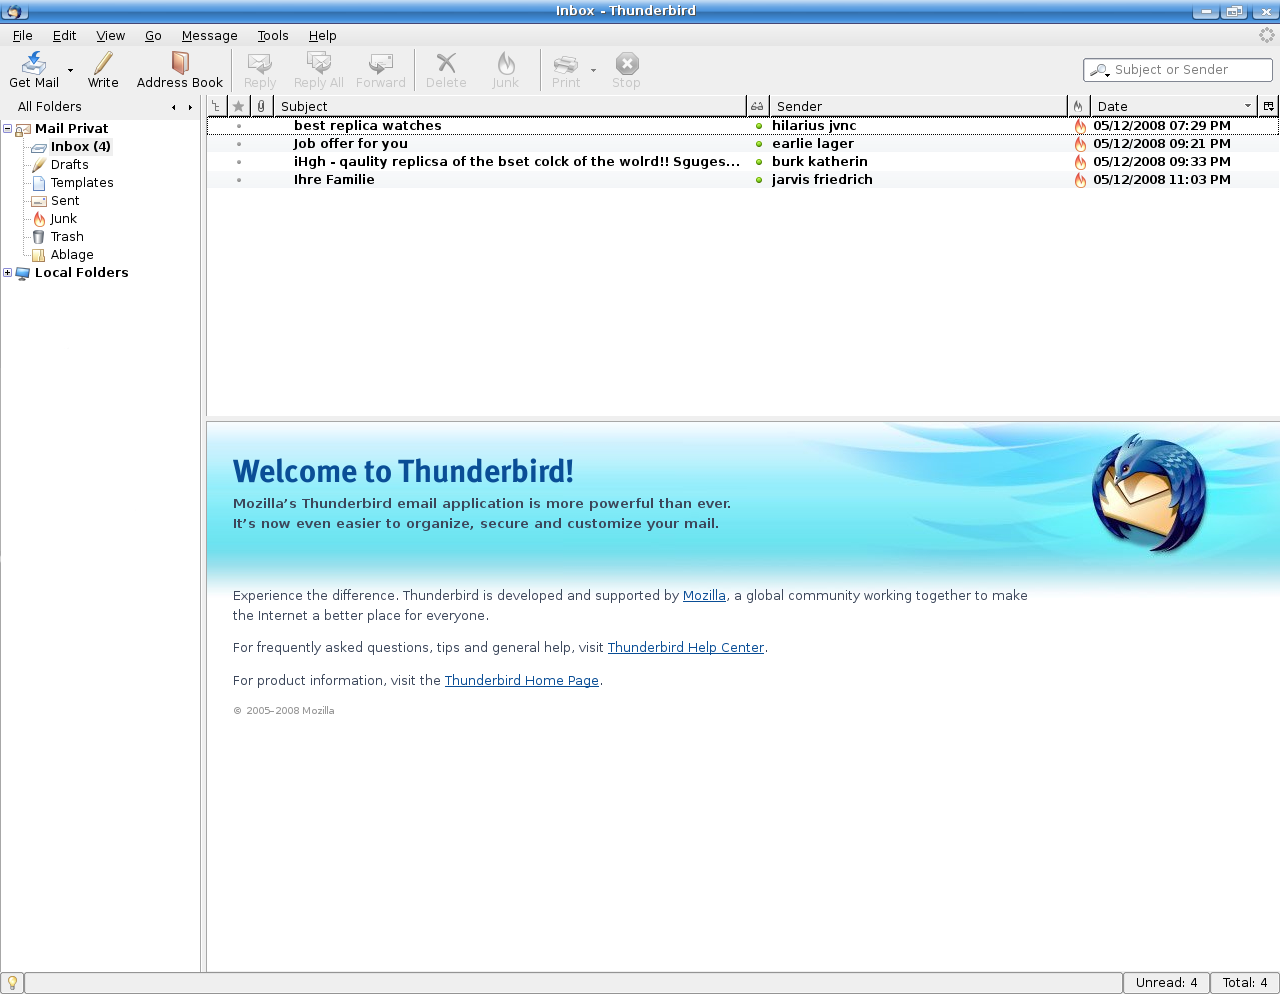Viewport: 1280px width, 994px height.
Task: Open the Message menu
Action: click(x=210, y=35)
